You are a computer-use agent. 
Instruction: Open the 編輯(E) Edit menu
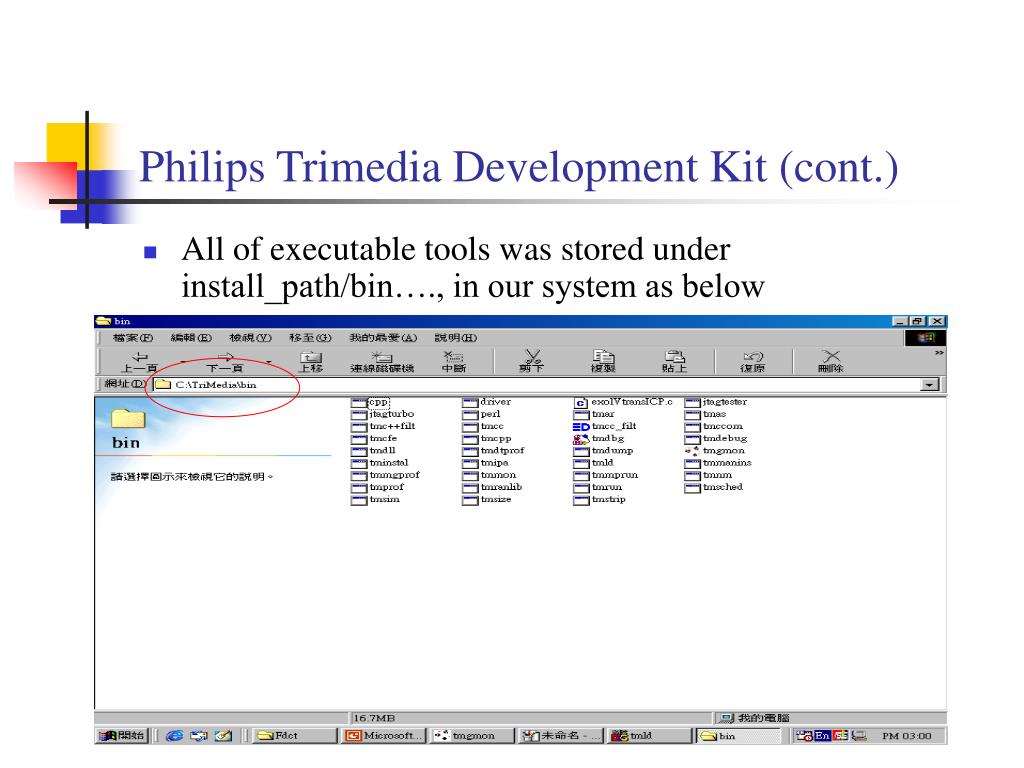coord(191,338)
